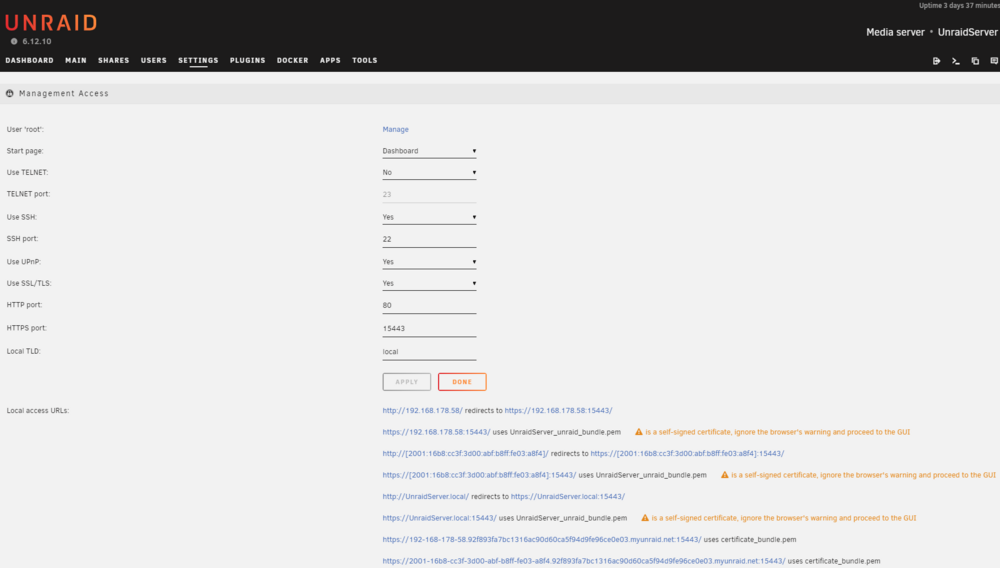Open the Use TELNET dropdown
1000x568 pixels.
click(429, 173)
